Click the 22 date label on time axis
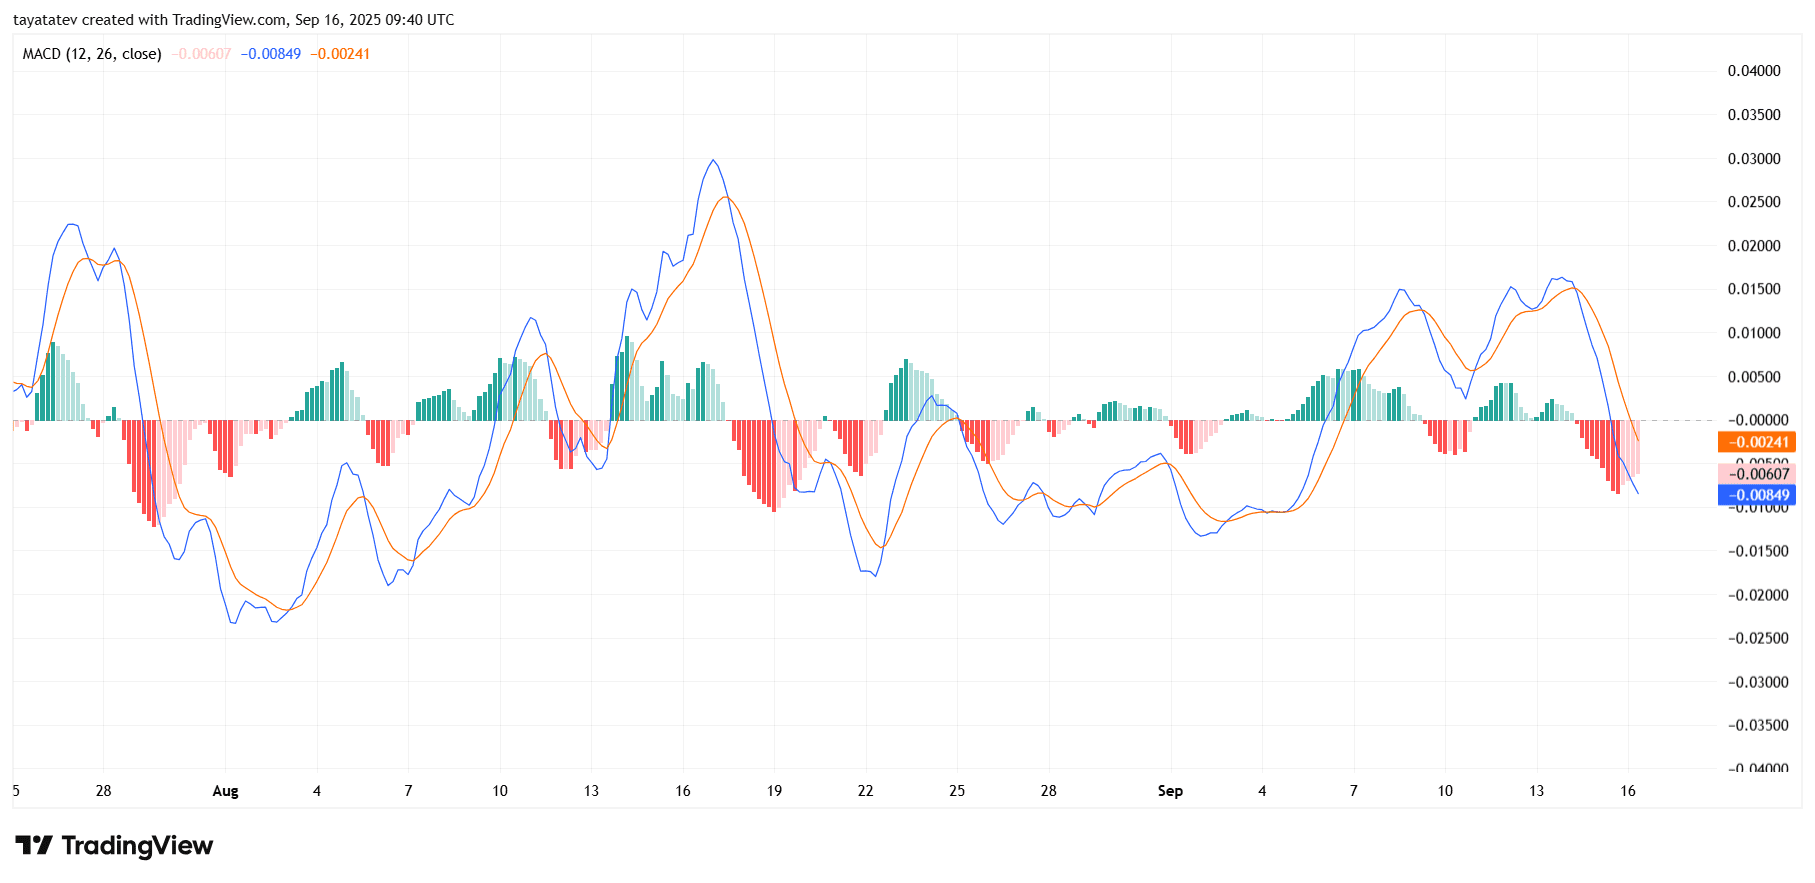Screen dimensions: 1815x883 click(x=866, y=791)
